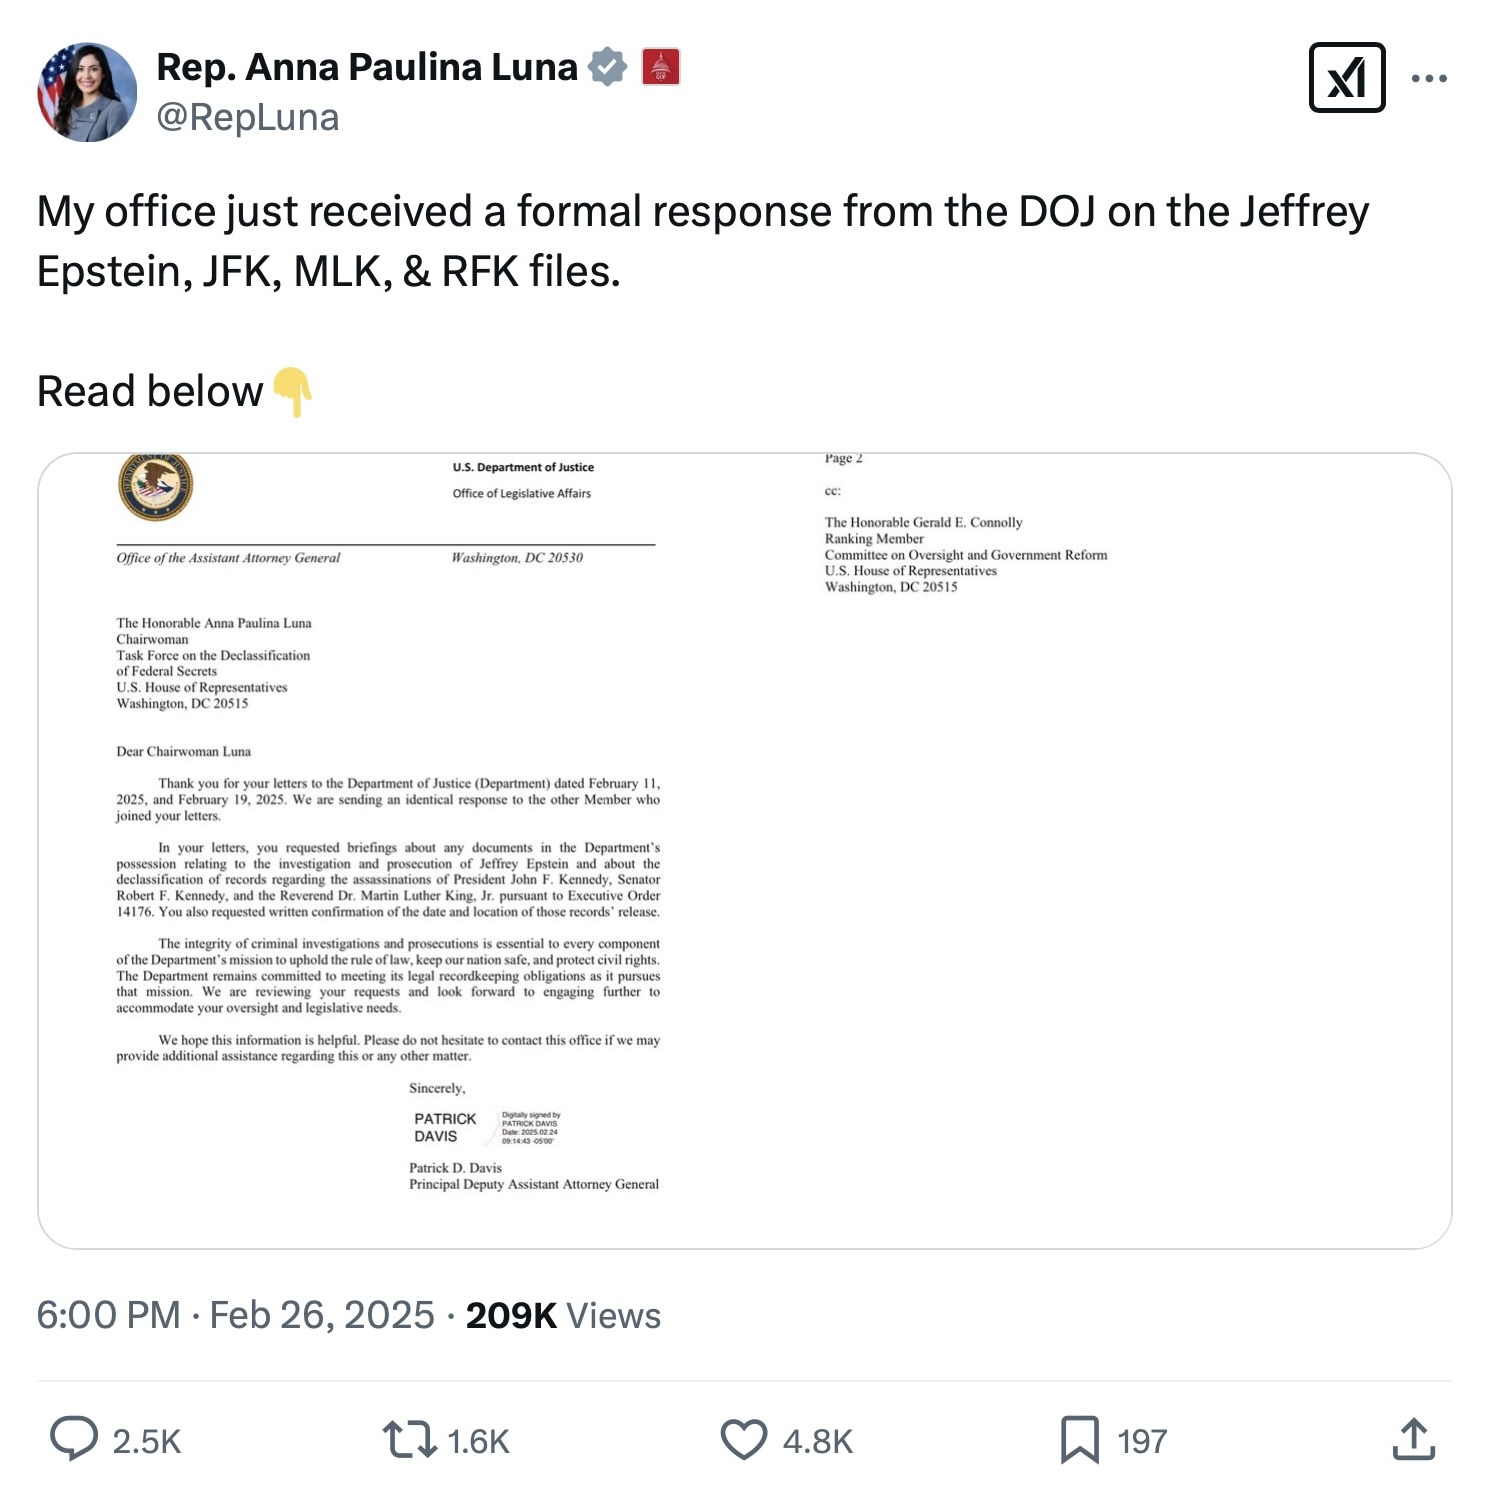Click the Rep. Anna Paulina Luna name
The width and height of the screenshot is (1491, 1496).
click(367, 67)
